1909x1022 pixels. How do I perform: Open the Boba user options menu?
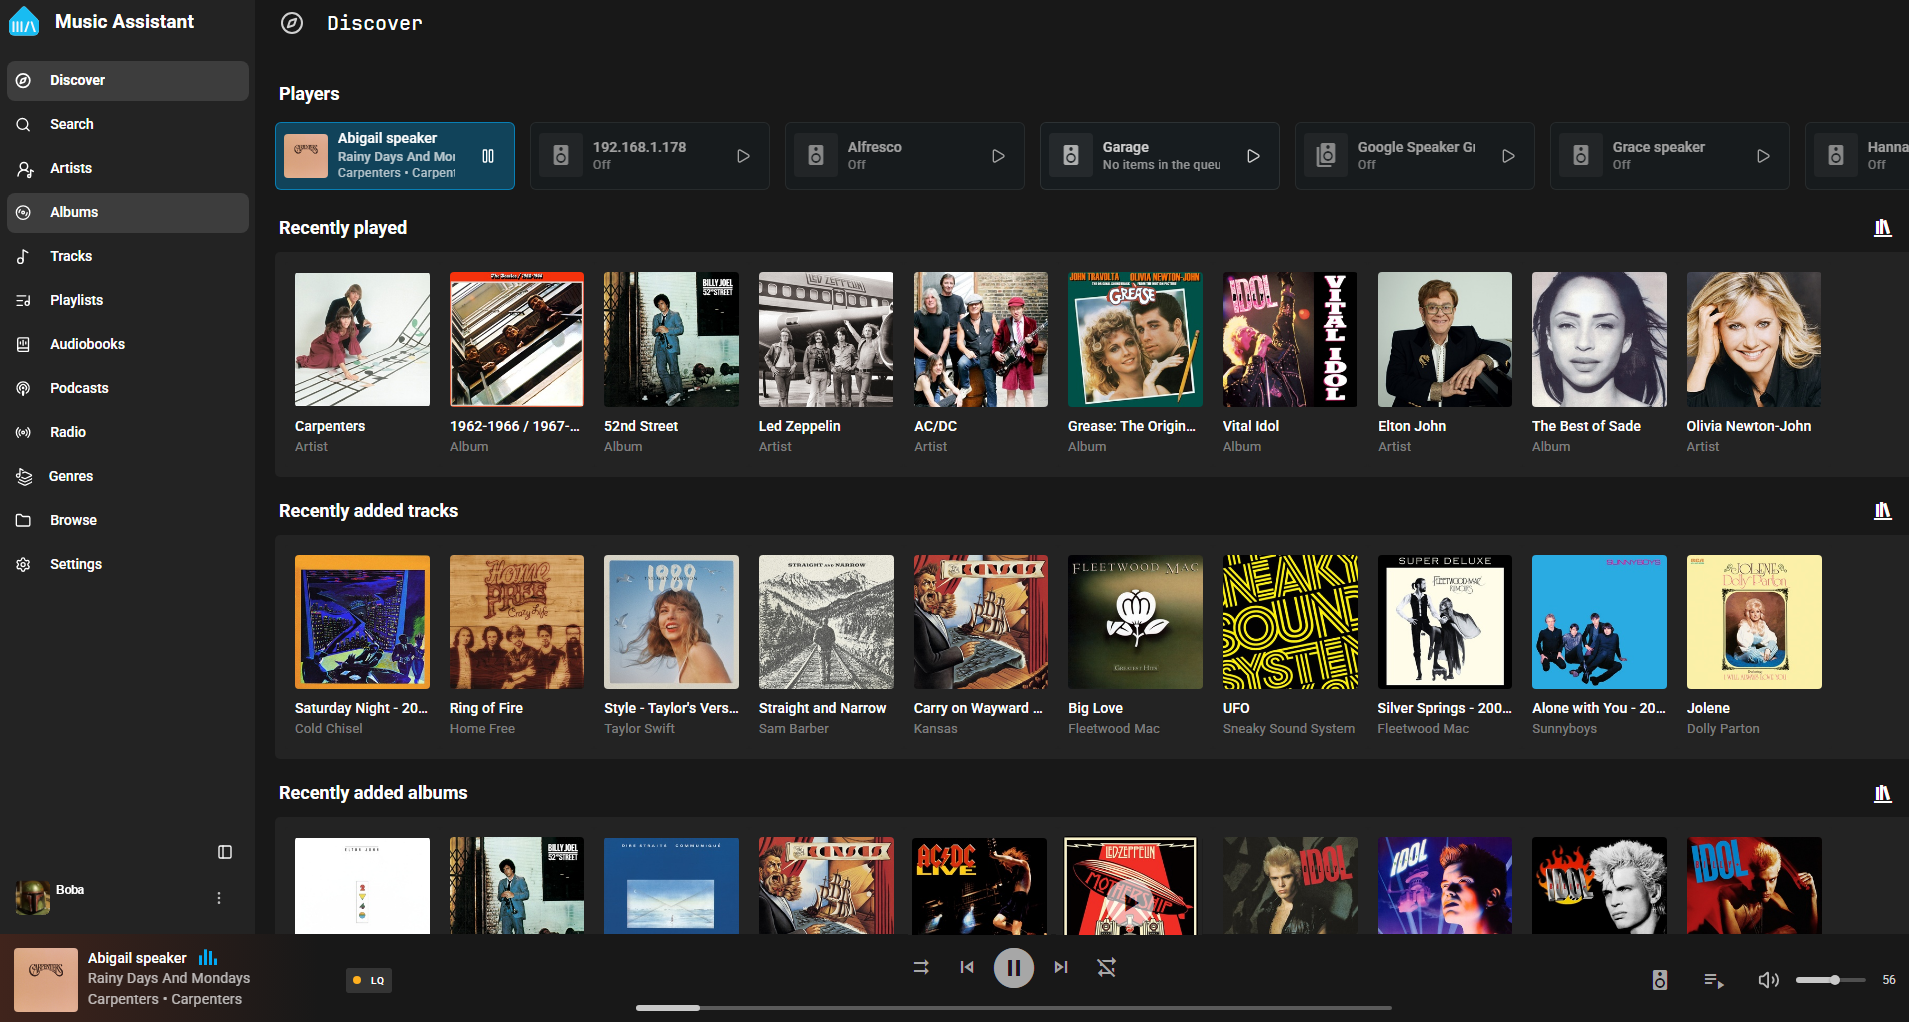click(x=219, y=898)
